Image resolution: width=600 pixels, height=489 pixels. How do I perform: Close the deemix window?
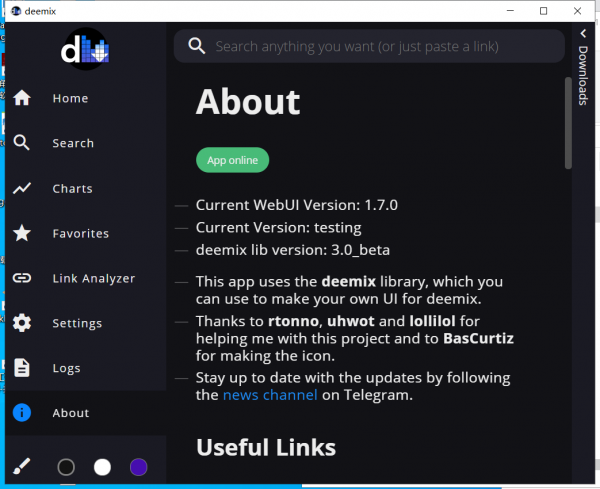coord(577,11)
